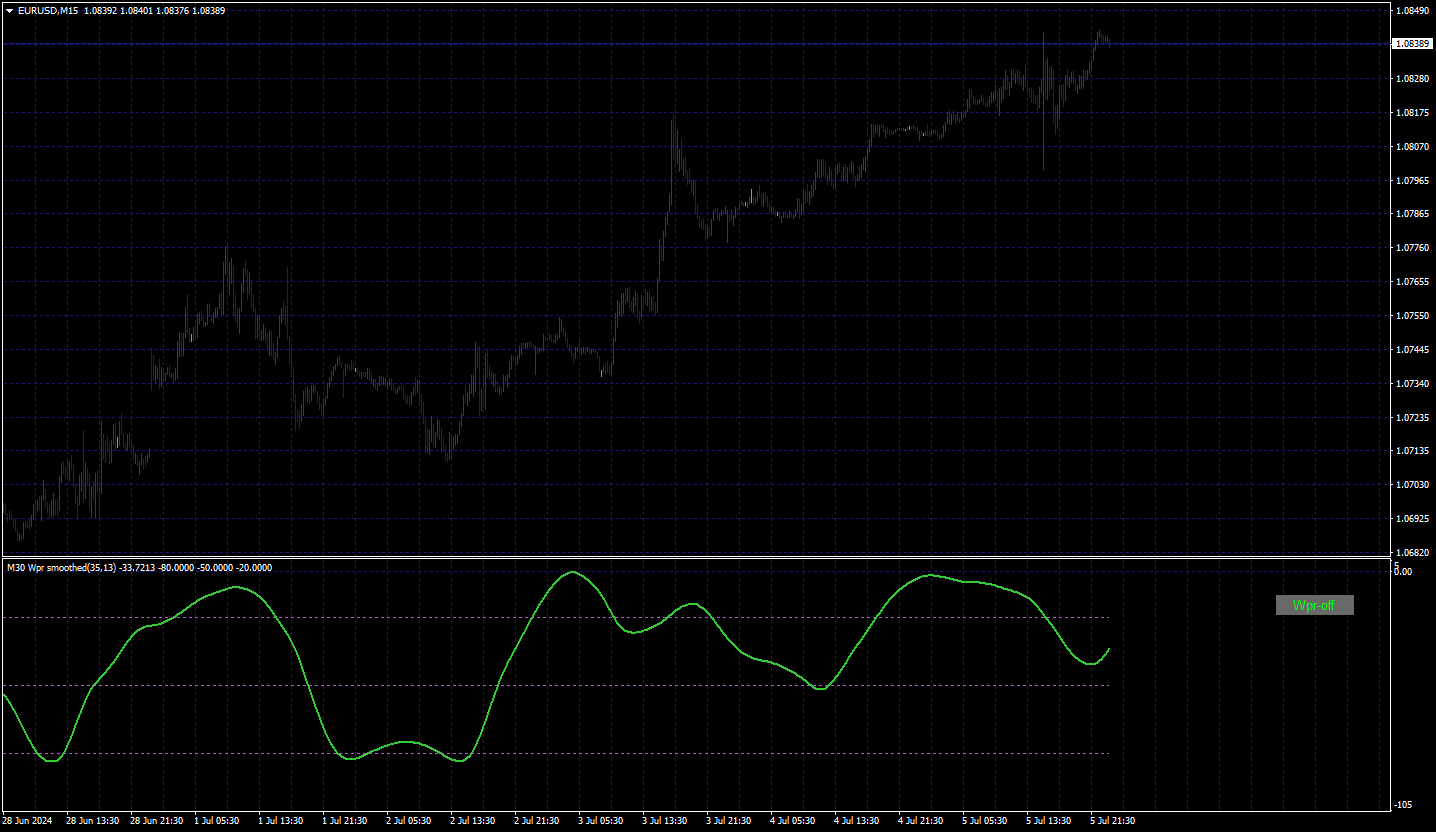
Task: Click the 4 Jul 21:30 time label
Action: (921, 821)
